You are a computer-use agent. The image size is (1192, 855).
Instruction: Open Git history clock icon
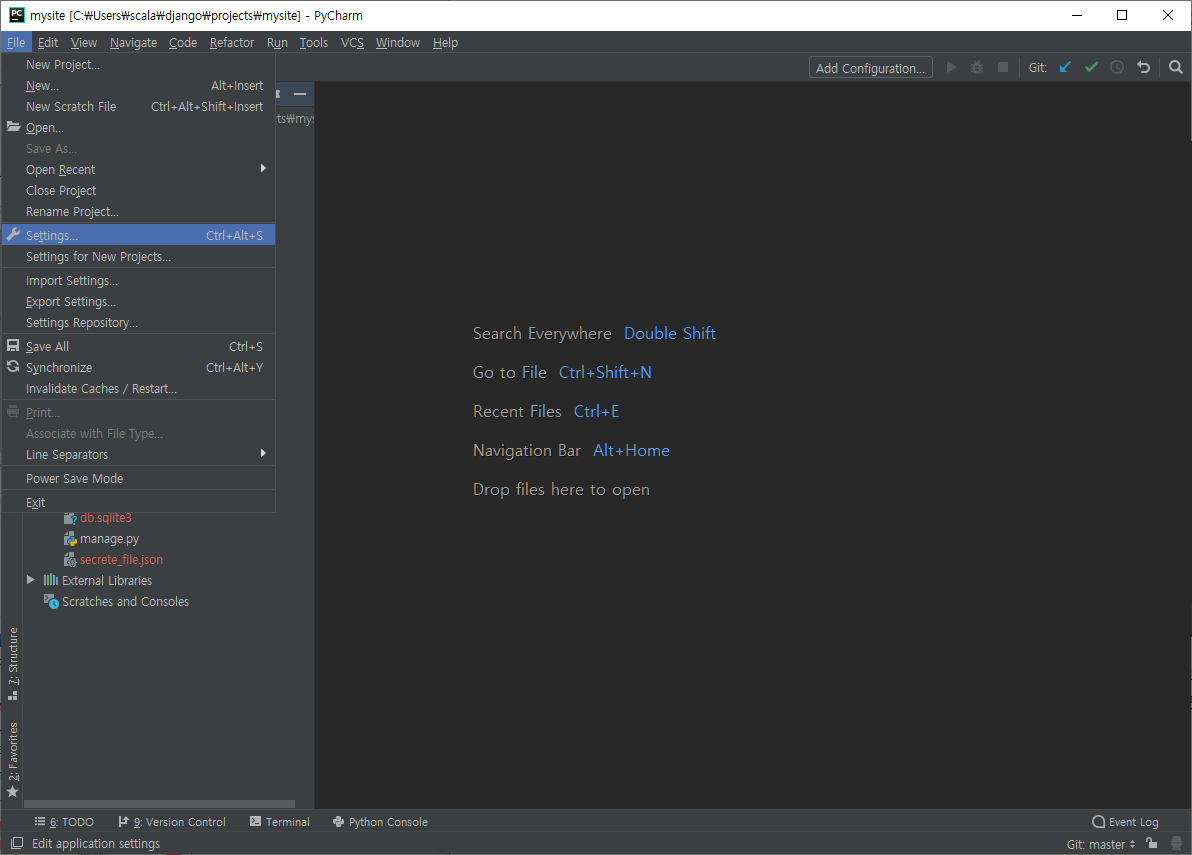1117,68
